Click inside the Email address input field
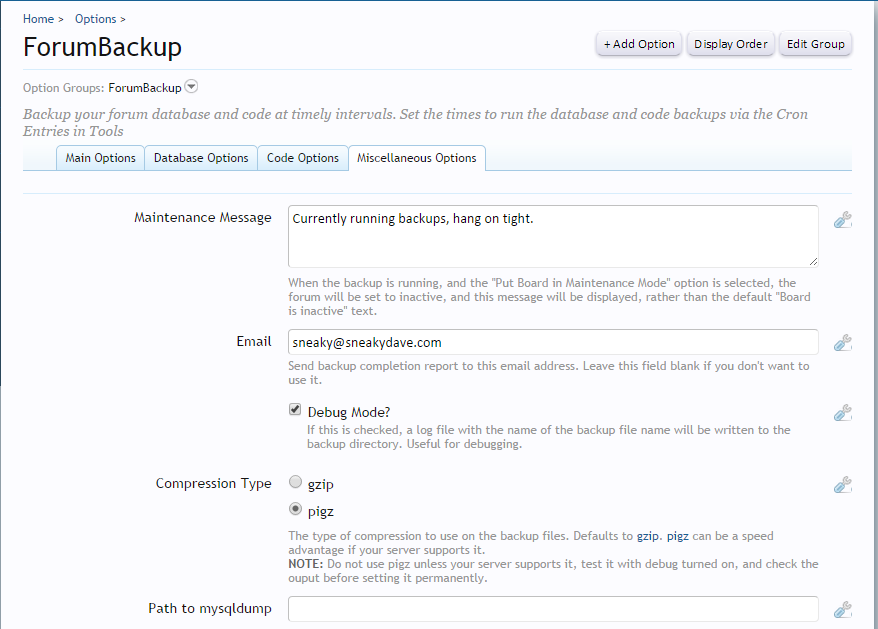Screen dimensions: 878x629 (x=550, y=341)
